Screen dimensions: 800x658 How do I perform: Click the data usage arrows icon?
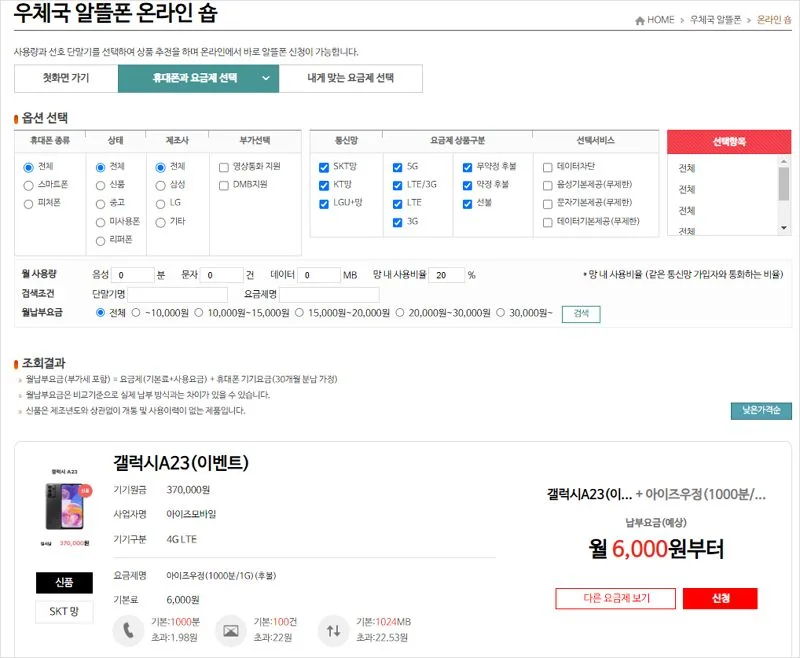click(335, 630)
